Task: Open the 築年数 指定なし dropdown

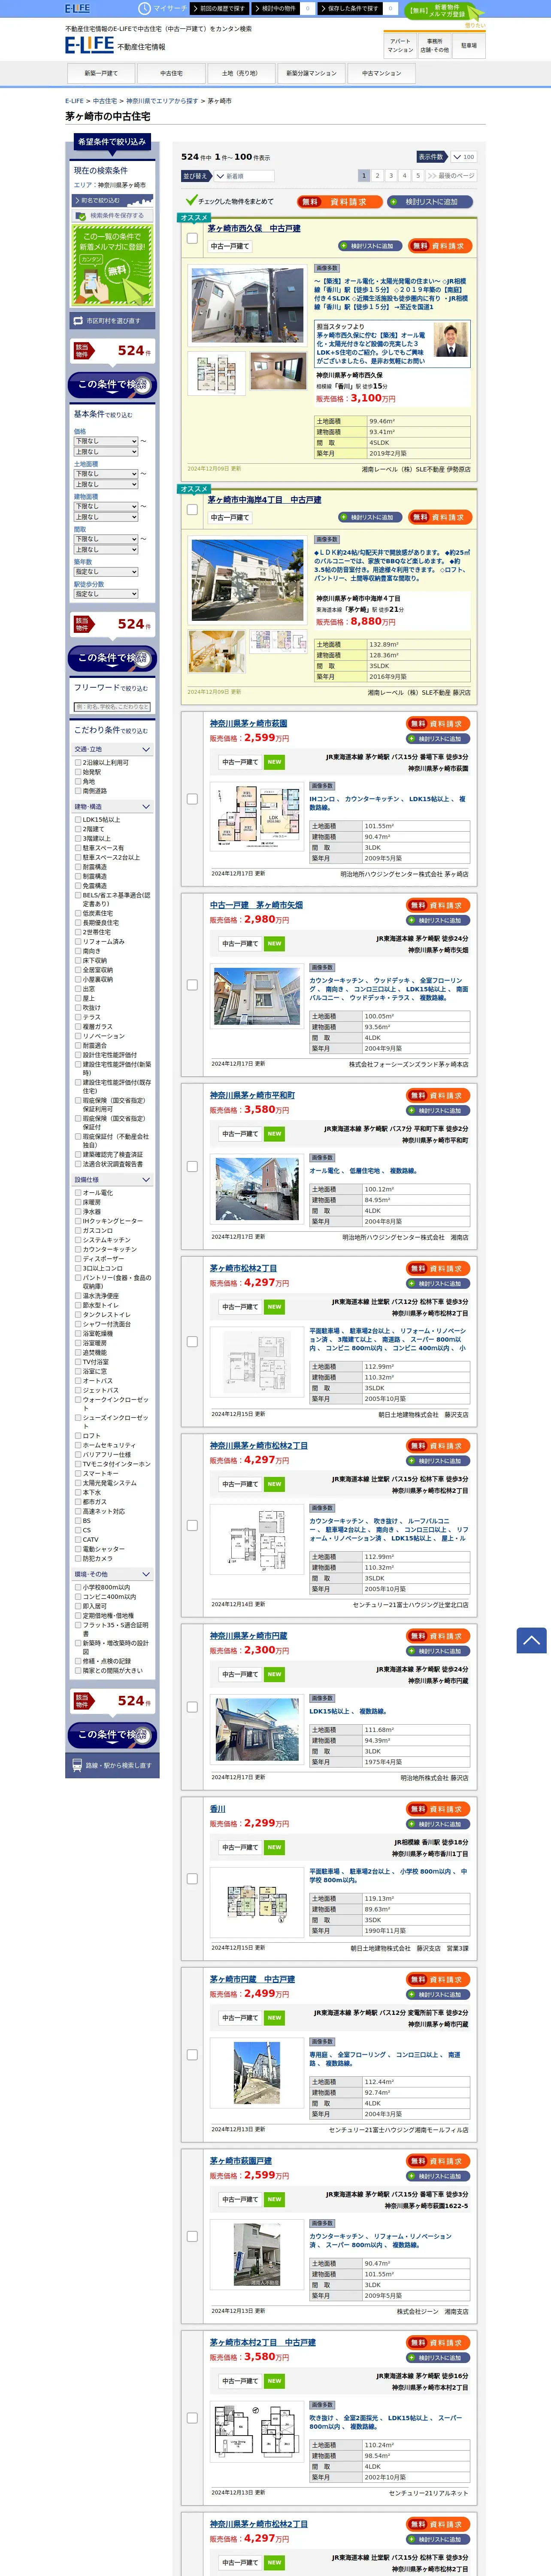Action: coord(105,572)
